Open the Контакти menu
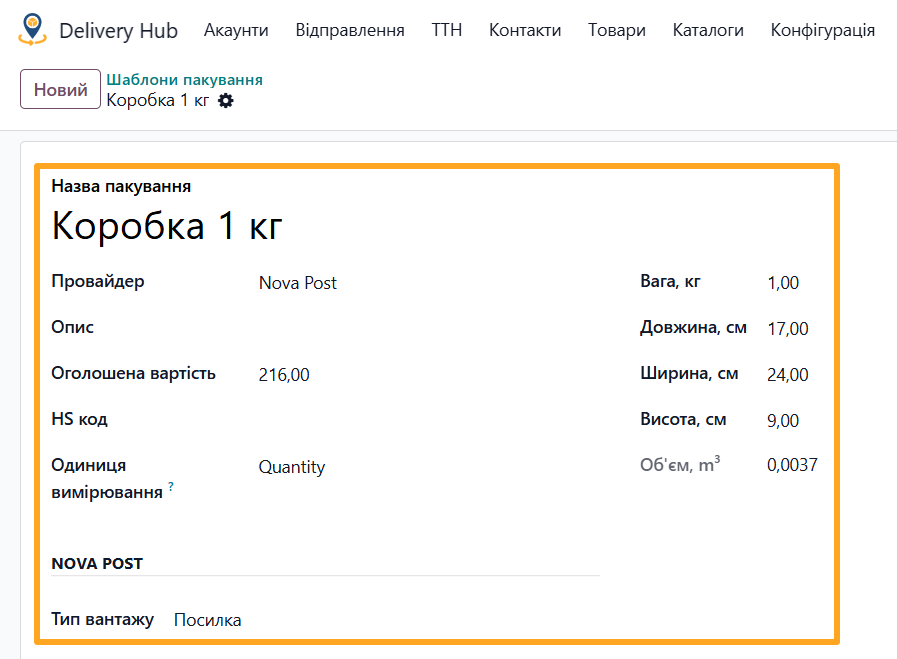Viewport: 897px width, 659px height. click(x=525, y=30)
